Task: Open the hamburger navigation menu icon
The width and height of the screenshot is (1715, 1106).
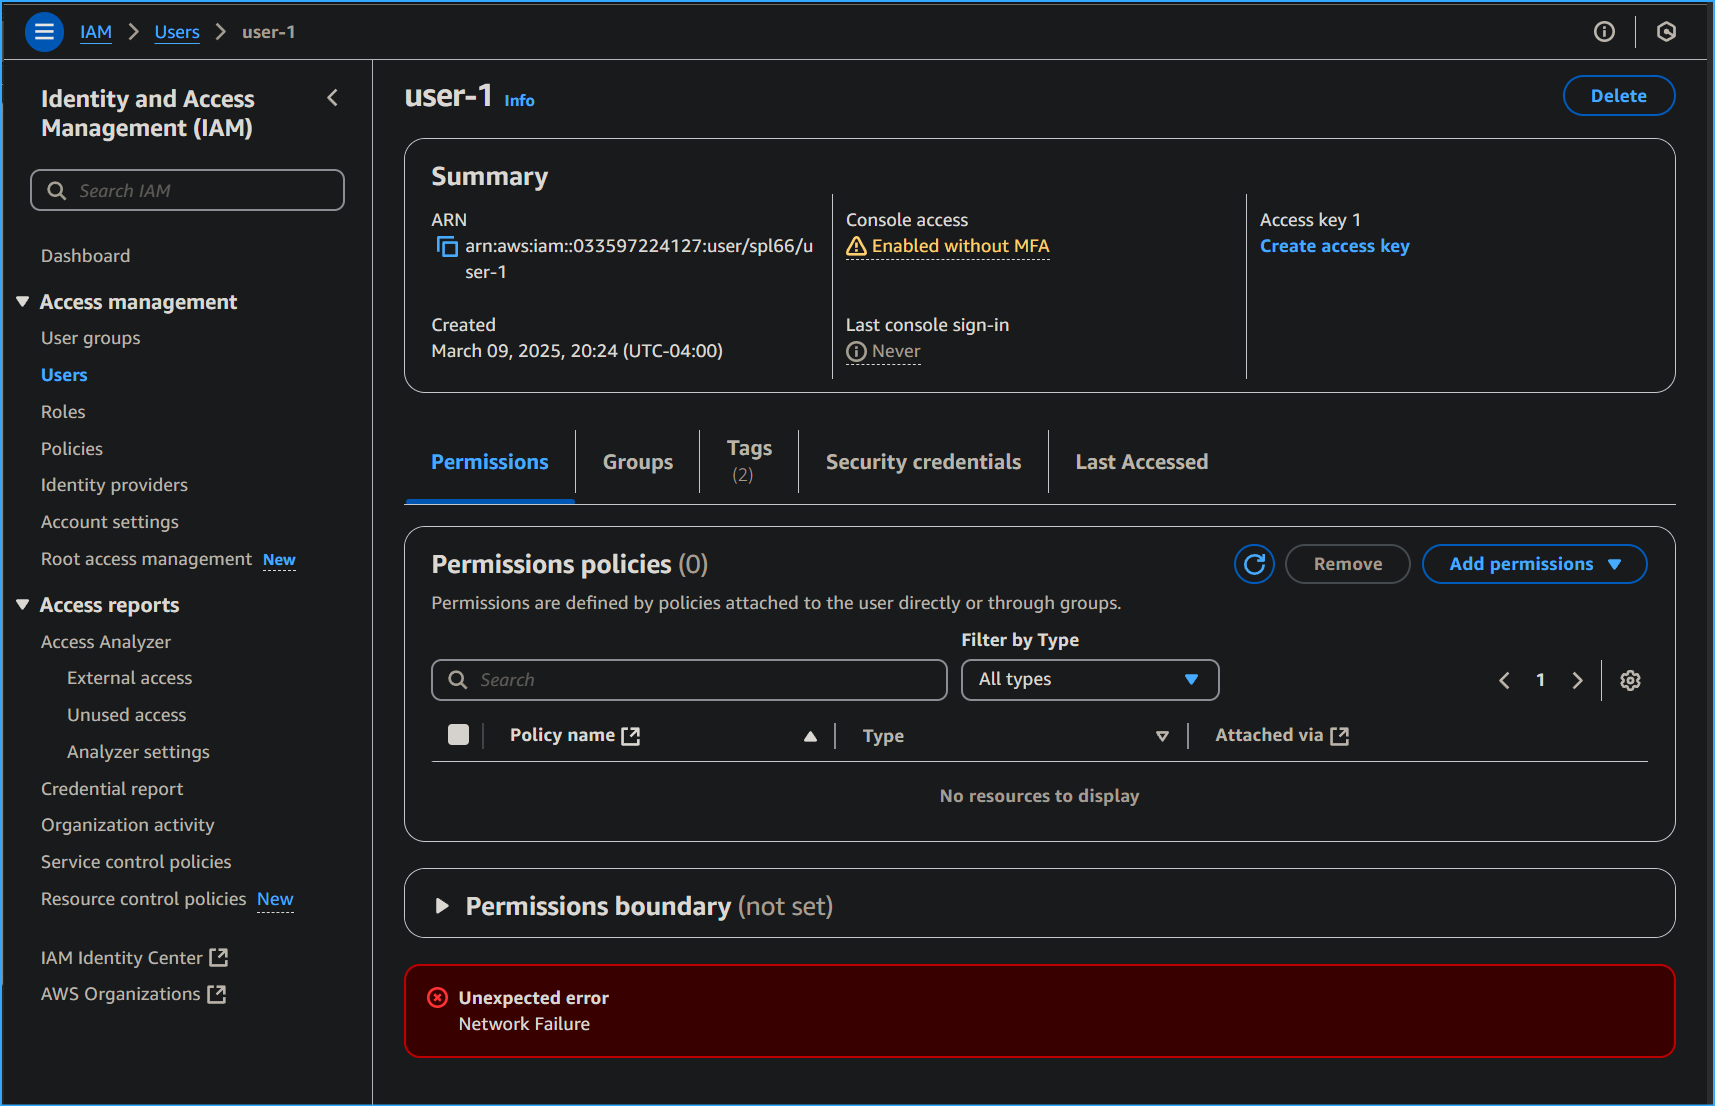Action: pyautogui.click(x=44, y=32)
